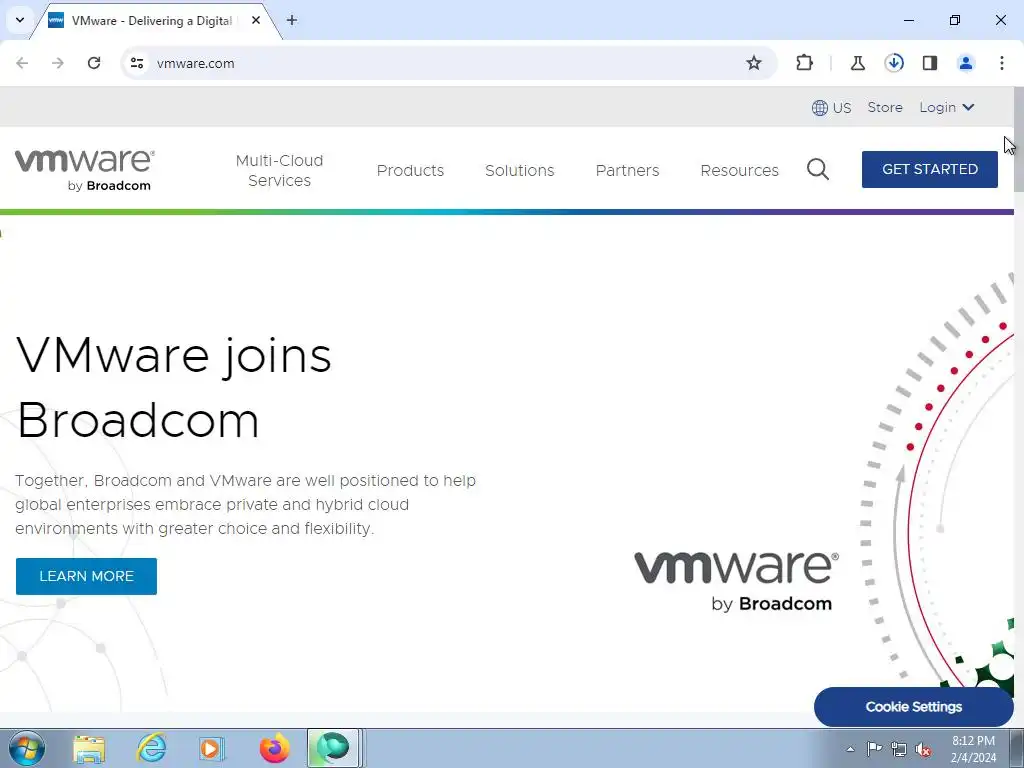This screenshot has width=1024, height=768.
Task: Reload the vmware.com page
Action: point(94,63)
